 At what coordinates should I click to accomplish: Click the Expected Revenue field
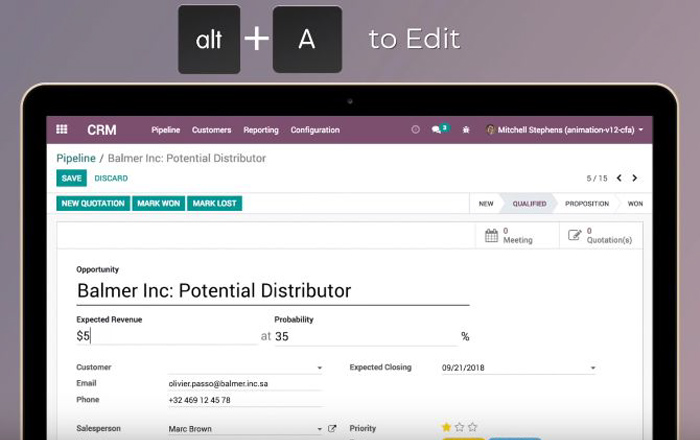point(167,336)
